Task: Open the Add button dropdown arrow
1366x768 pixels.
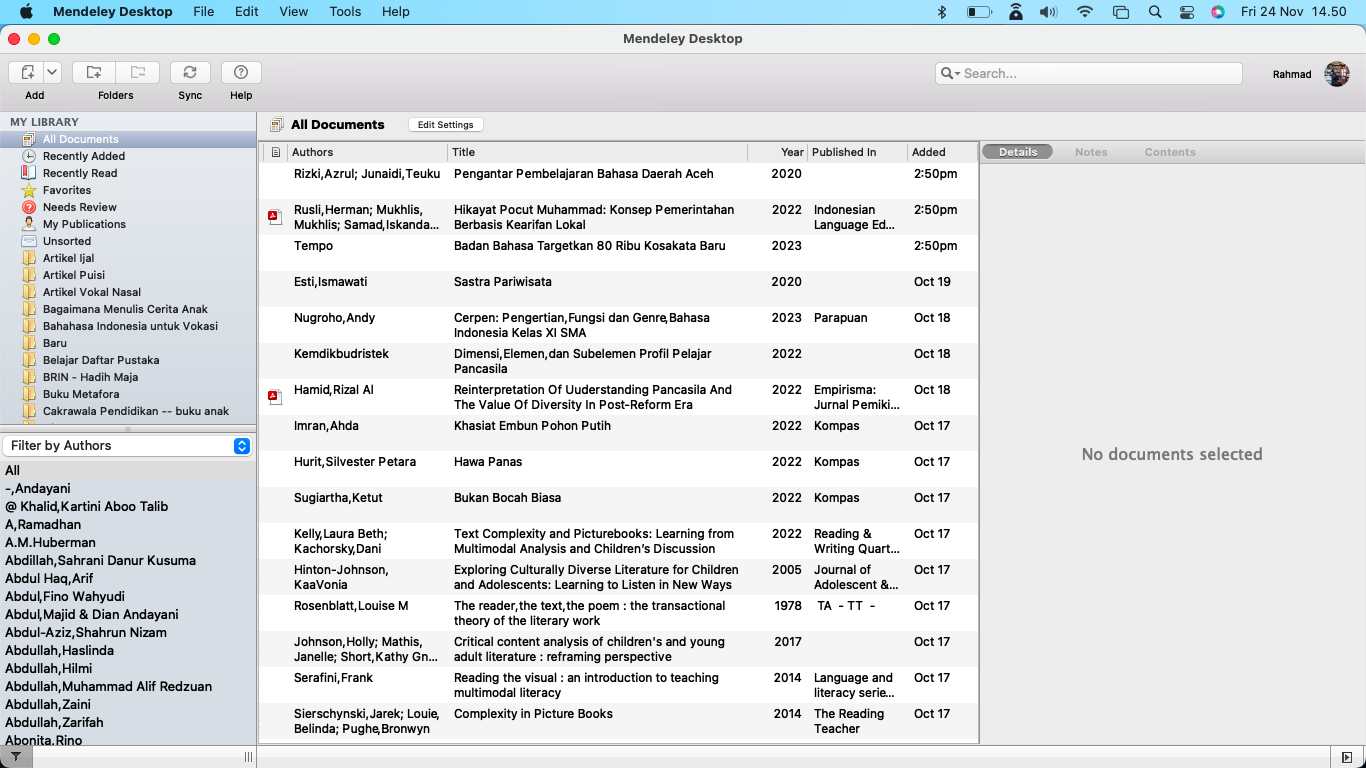Action: pos(53,73)
